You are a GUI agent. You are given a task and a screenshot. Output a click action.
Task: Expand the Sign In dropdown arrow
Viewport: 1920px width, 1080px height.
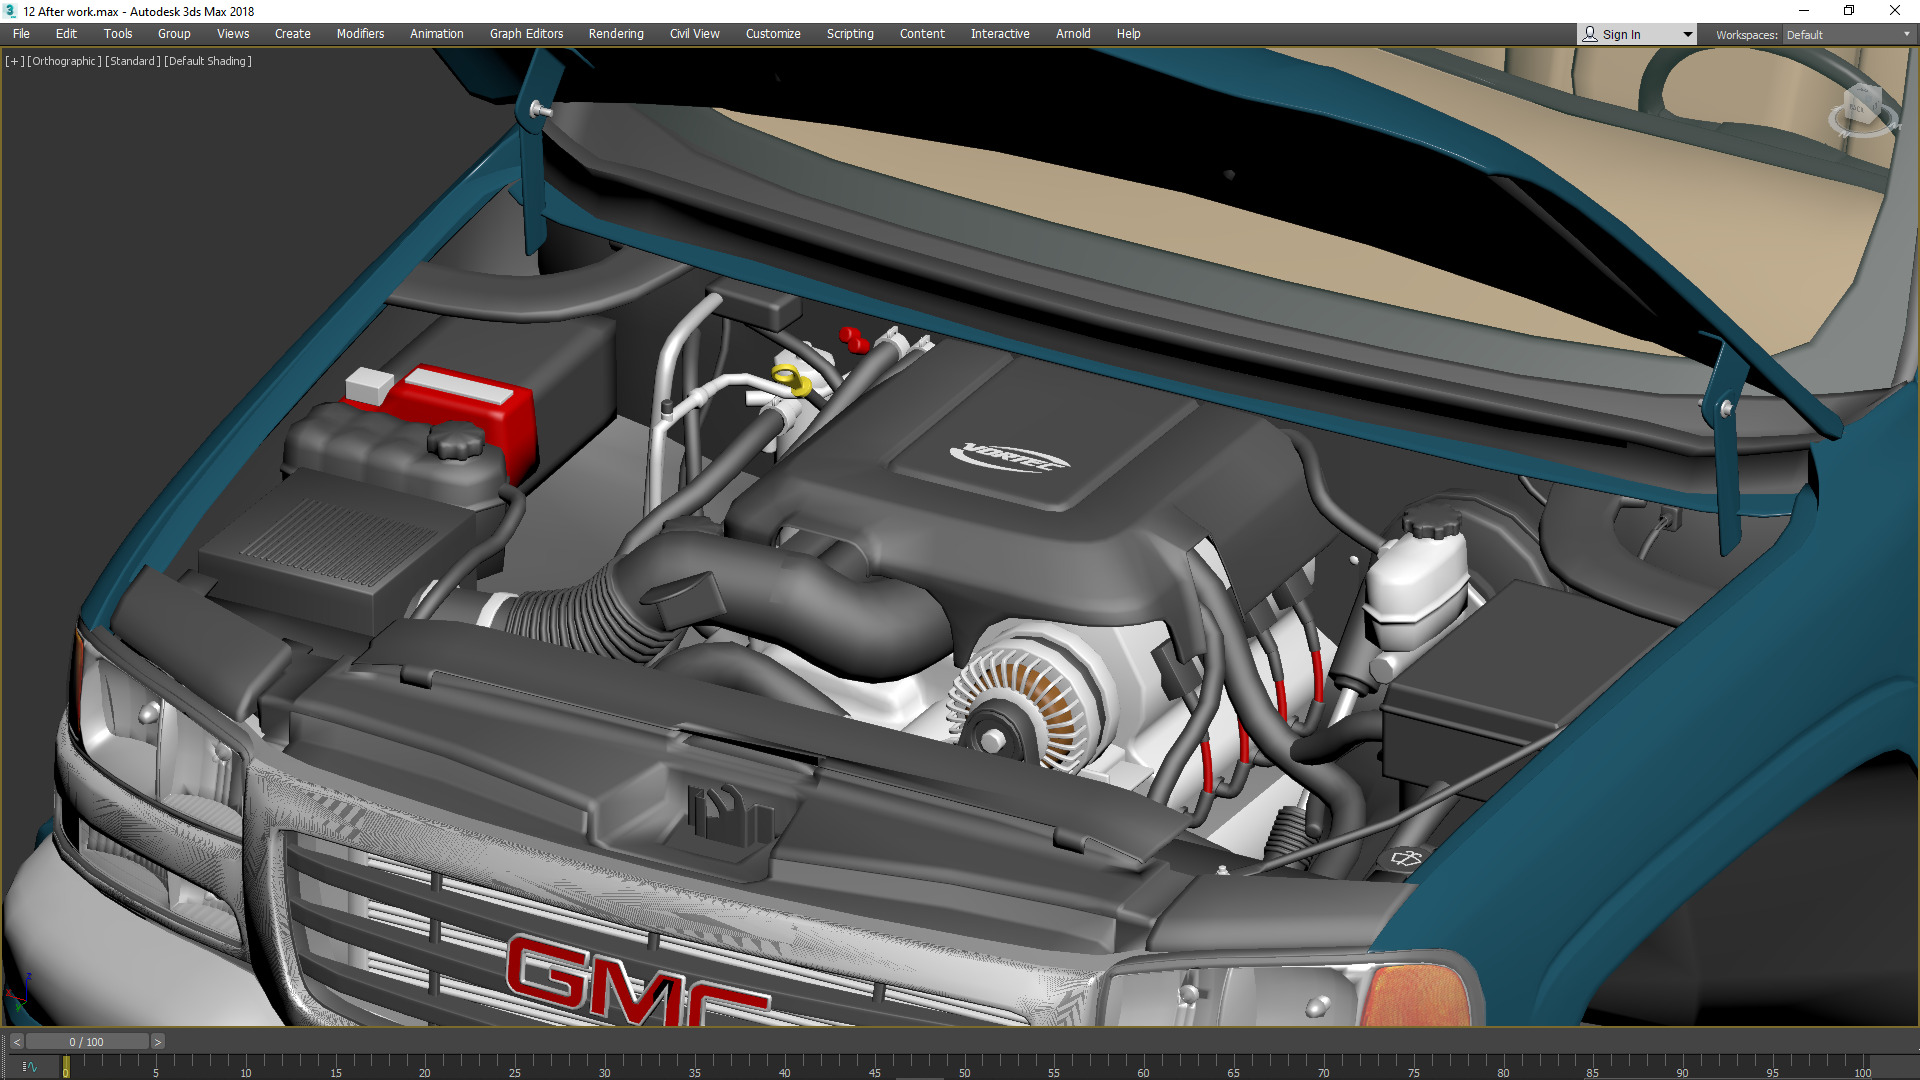tap(1688, 34)
